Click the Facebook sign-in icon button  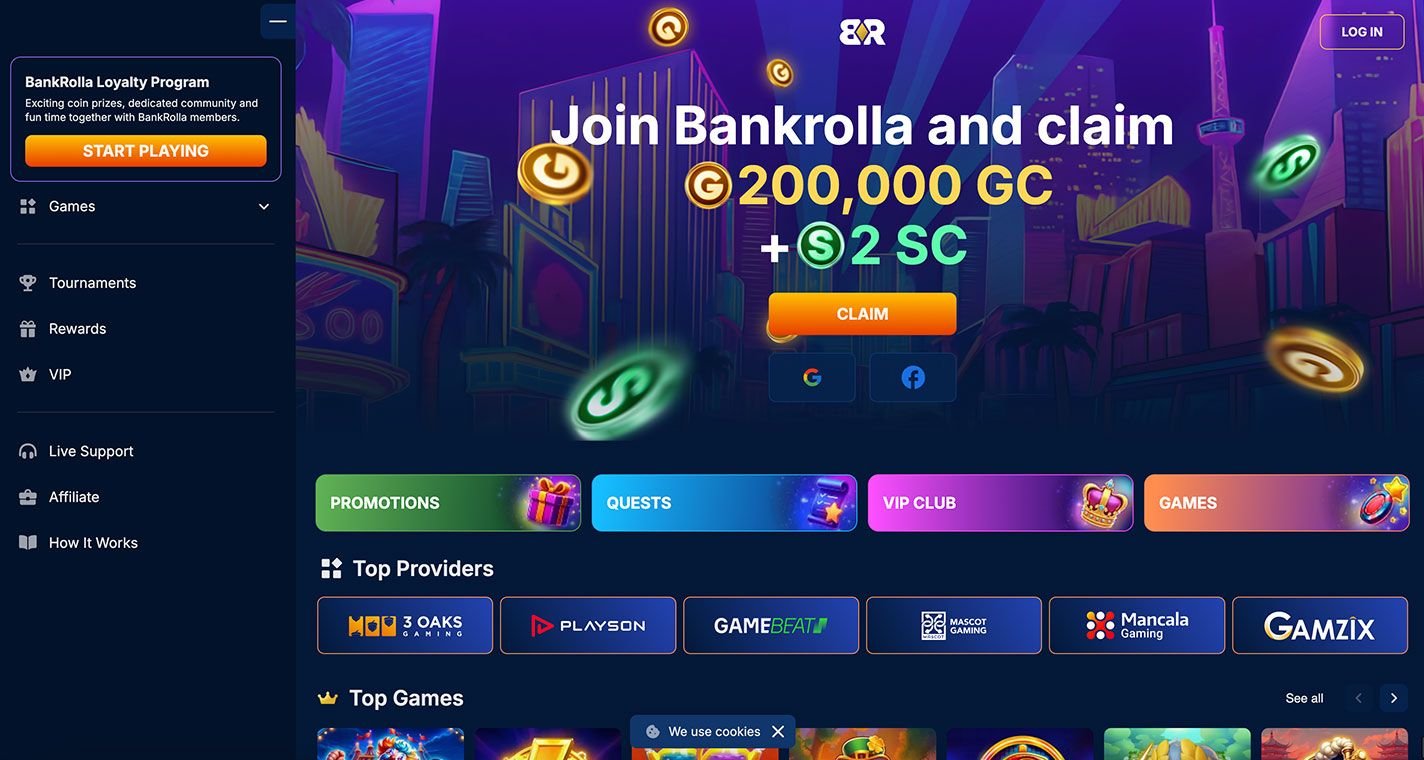click(913, 377)
